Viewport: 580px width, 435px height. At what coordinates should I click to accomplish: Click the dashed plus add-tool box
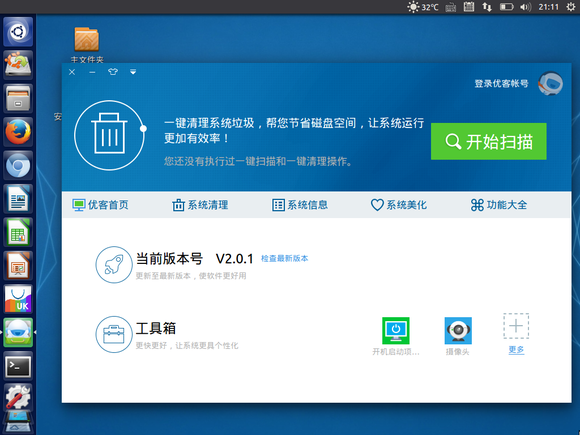(516, 326)
